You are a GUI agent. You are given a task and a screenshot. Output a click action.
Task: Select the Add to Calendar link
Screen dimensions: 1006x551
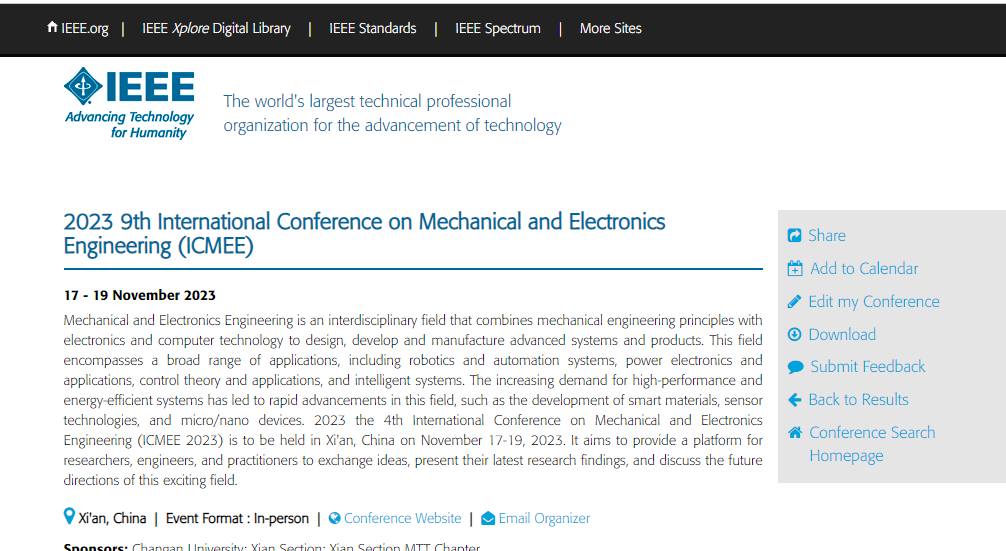click(864, 268)
